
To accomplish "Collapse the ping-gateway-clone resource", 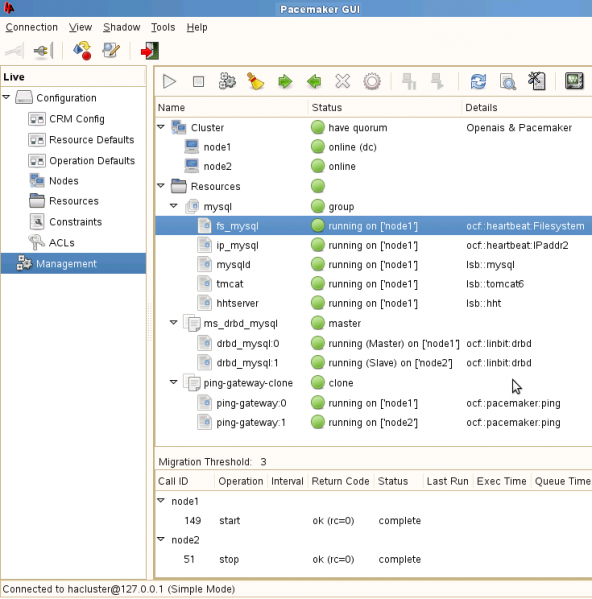I will point(174,382).
